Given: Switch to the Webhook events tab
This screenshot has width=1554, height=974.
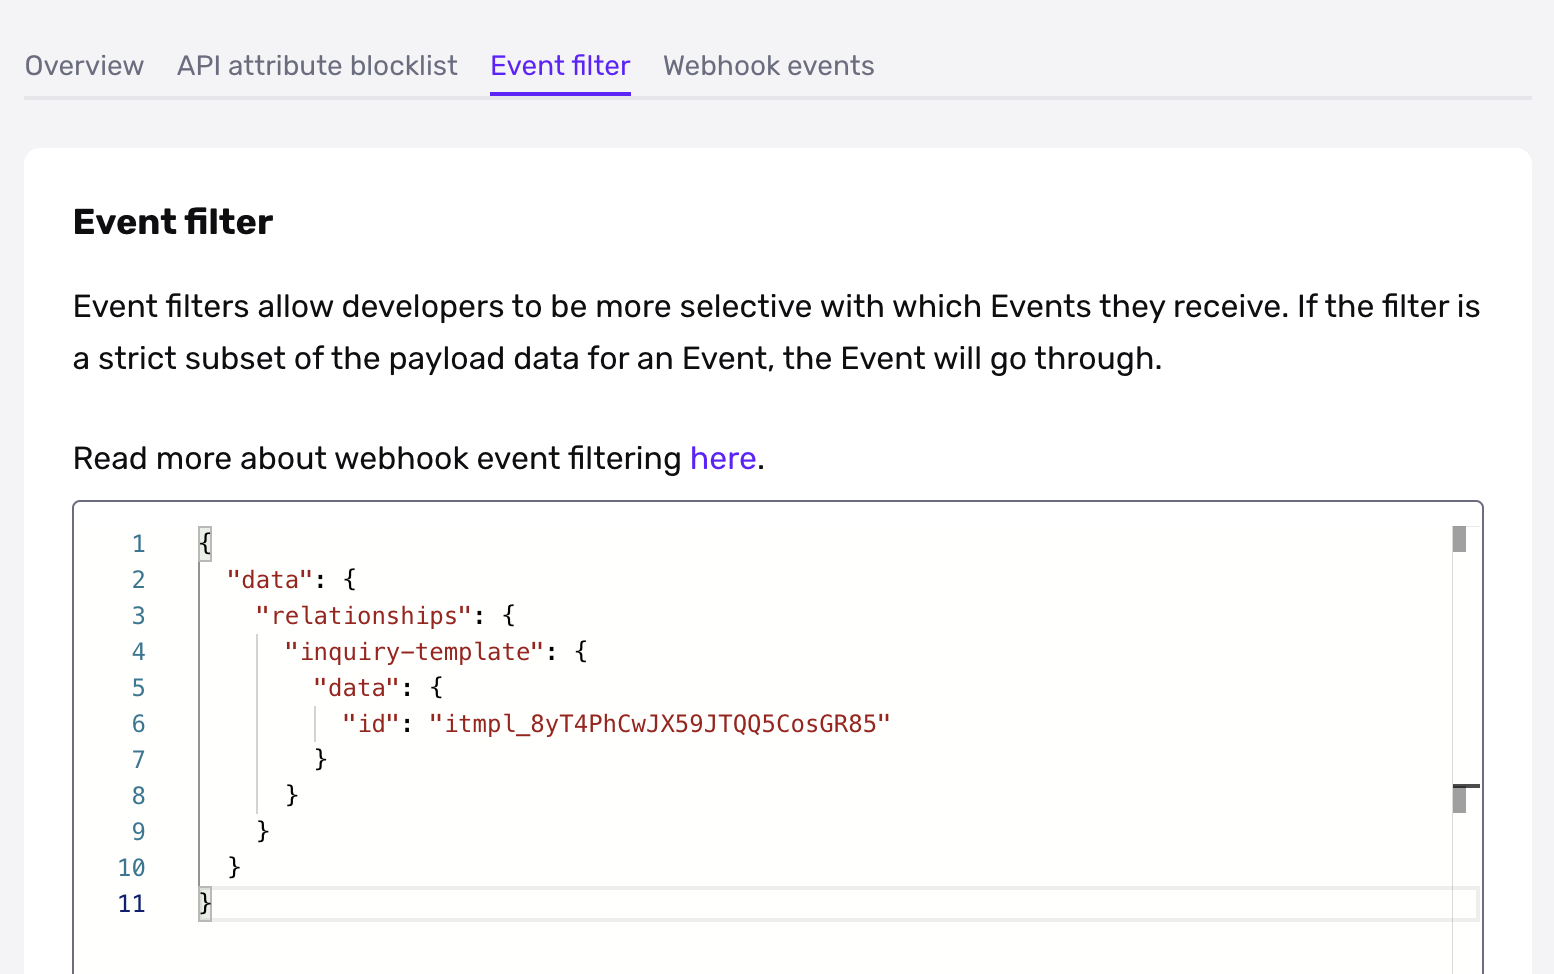Looking at the screenshot, I should (x=768, y=65).
